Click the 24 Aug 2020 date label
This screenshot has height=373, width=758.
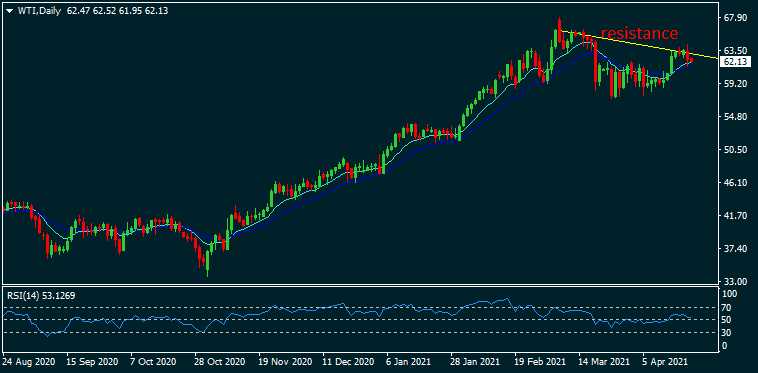tap(28, 361)
